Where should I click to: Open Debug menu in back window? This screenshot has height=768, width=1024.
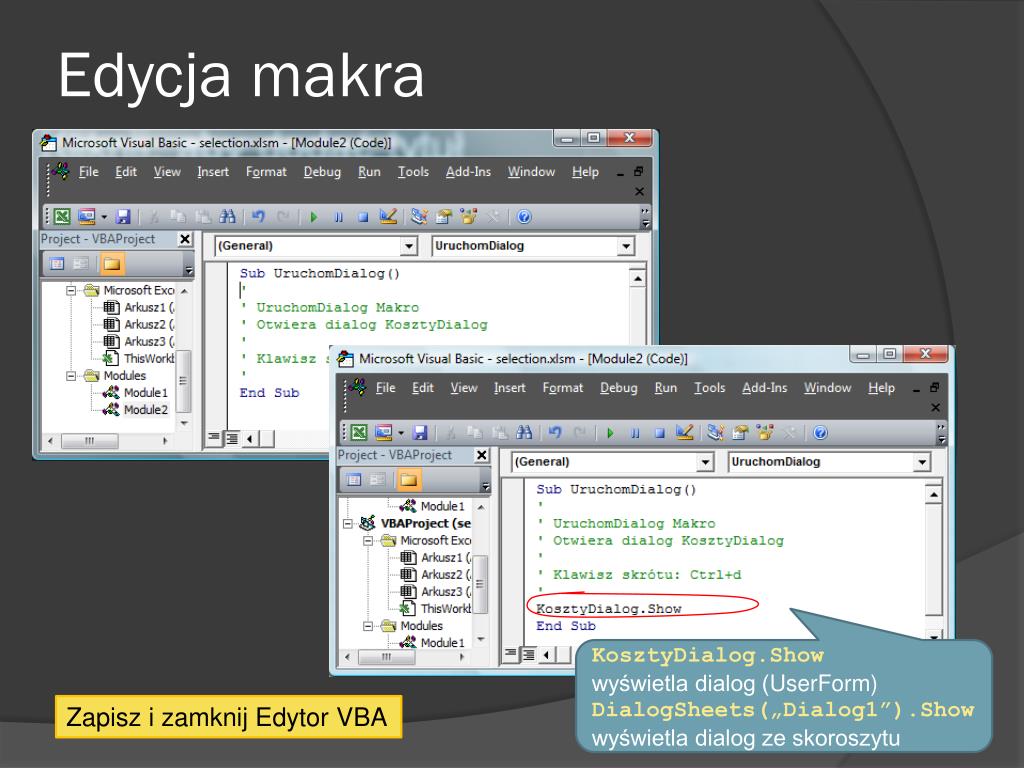[322, 172]
